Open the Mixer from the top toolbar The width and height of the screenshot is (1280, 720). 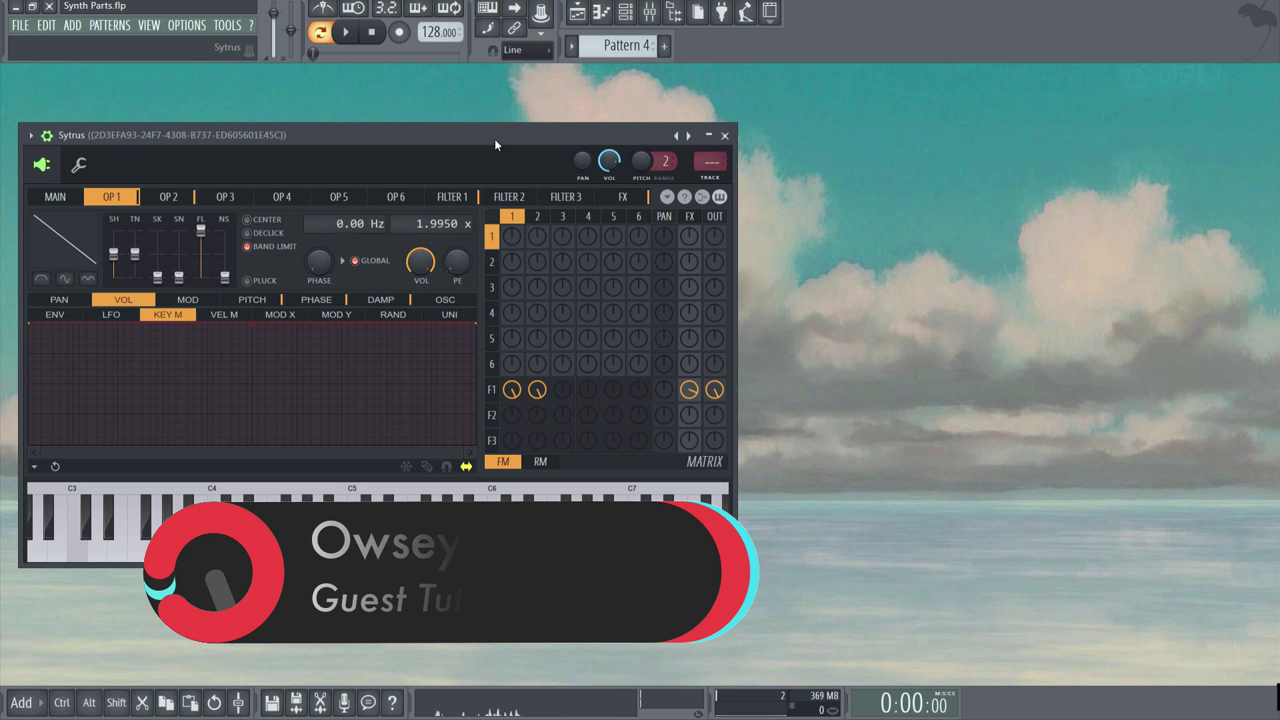(x=649, y=12)
